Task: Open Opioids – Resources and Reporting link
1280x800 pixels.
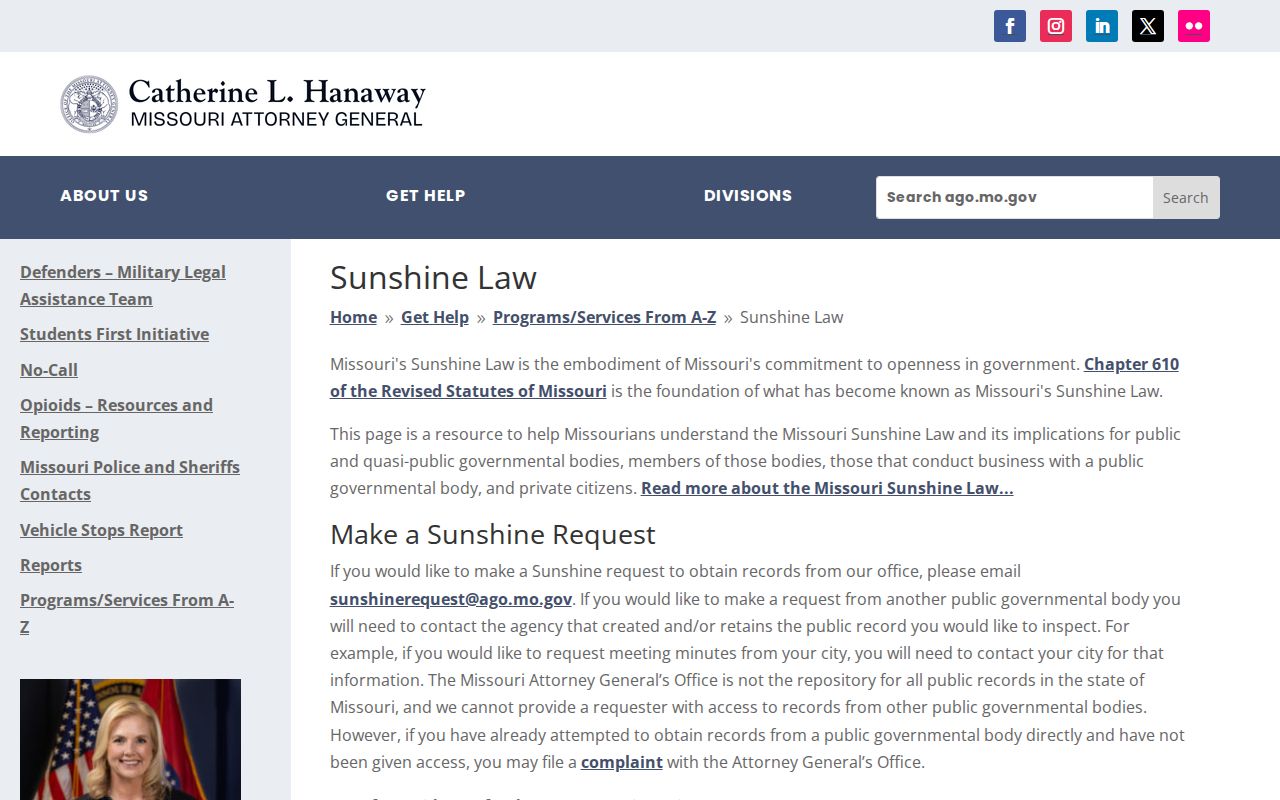Action: click(116, 418)
